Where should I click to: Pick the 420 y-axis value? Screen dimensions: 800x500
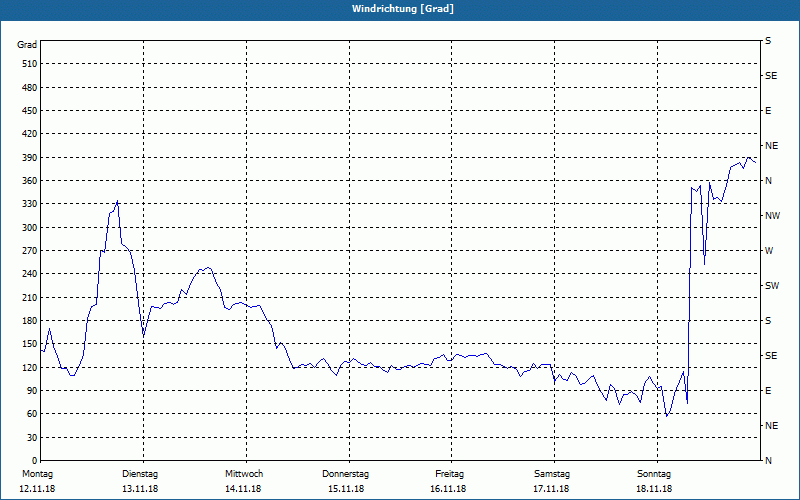pyautogui.click(x=30, y=134)
